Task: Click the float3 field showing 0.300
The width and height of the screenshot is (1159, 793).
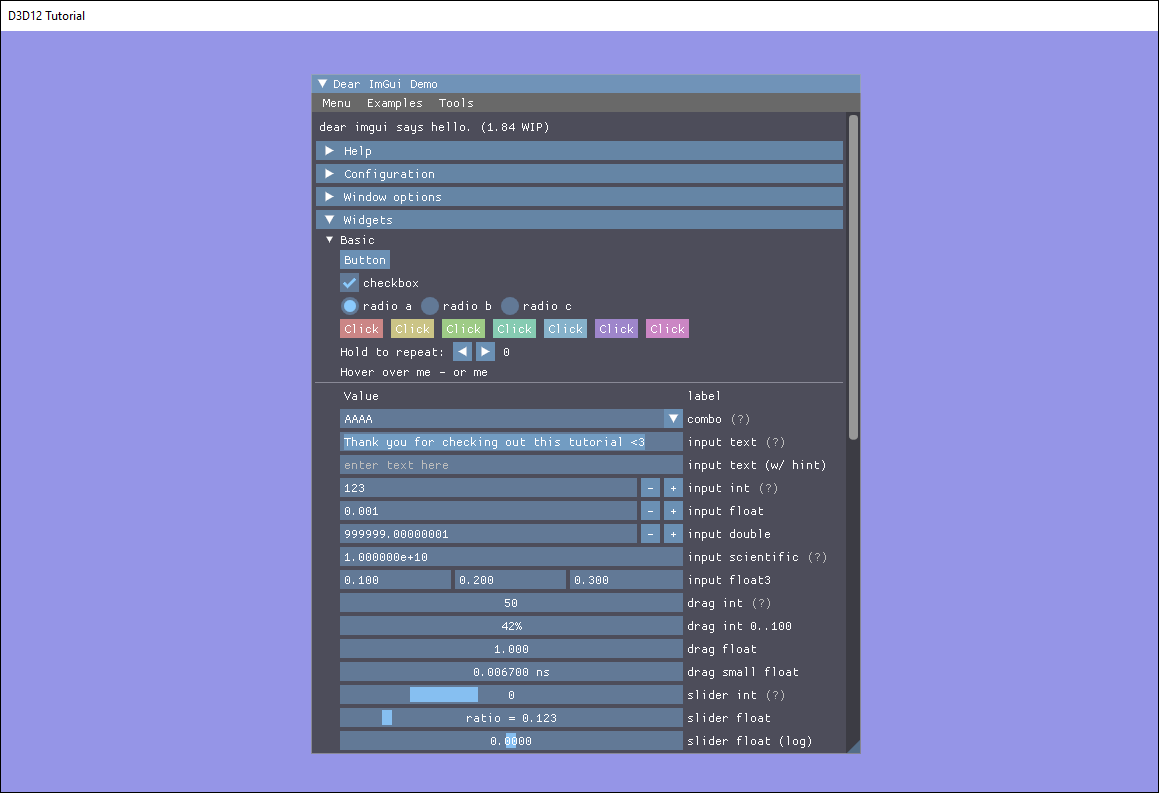Action: (x=626, y=580)
